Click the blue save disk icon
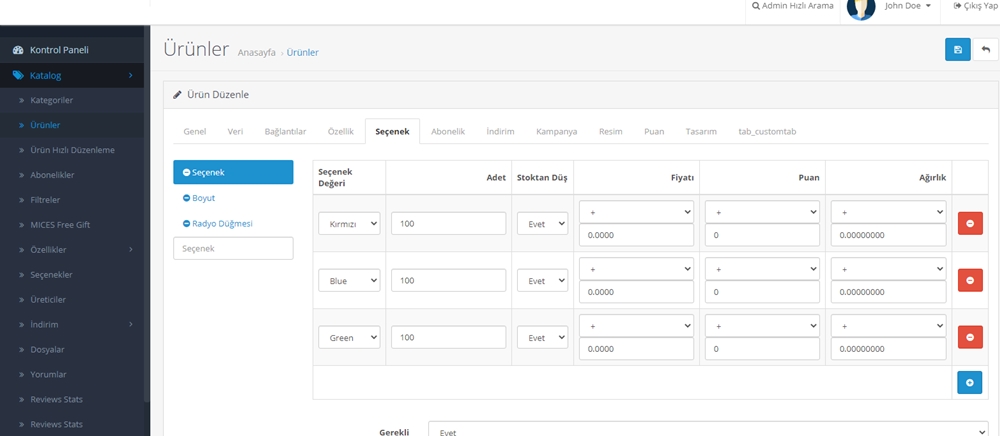 (x=957, y=50)
